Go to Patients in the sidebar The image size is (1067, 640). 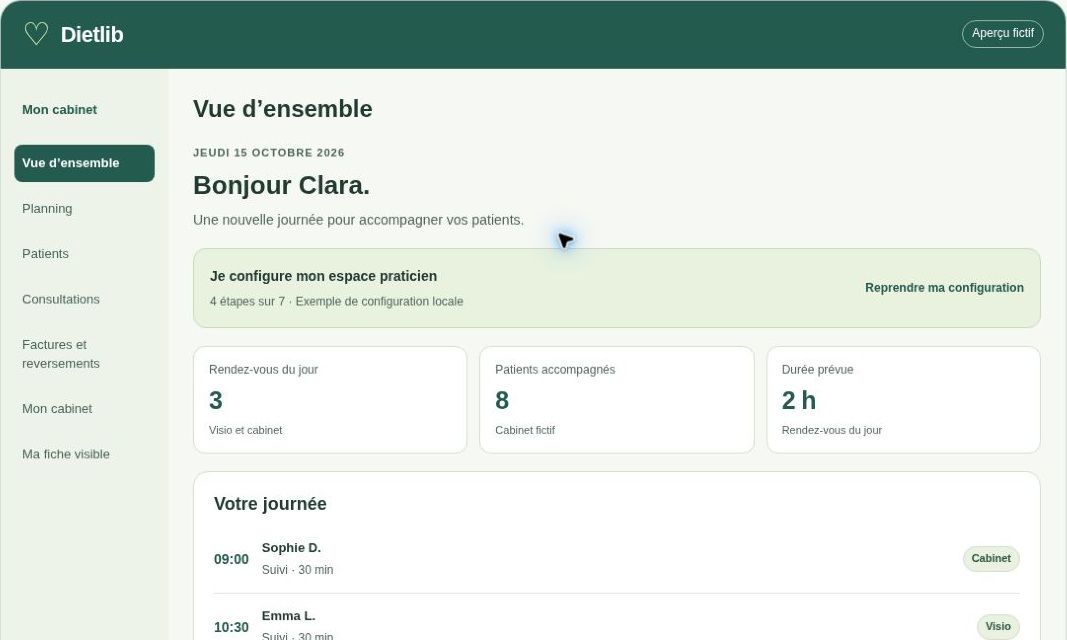click(x=45, y=254)
